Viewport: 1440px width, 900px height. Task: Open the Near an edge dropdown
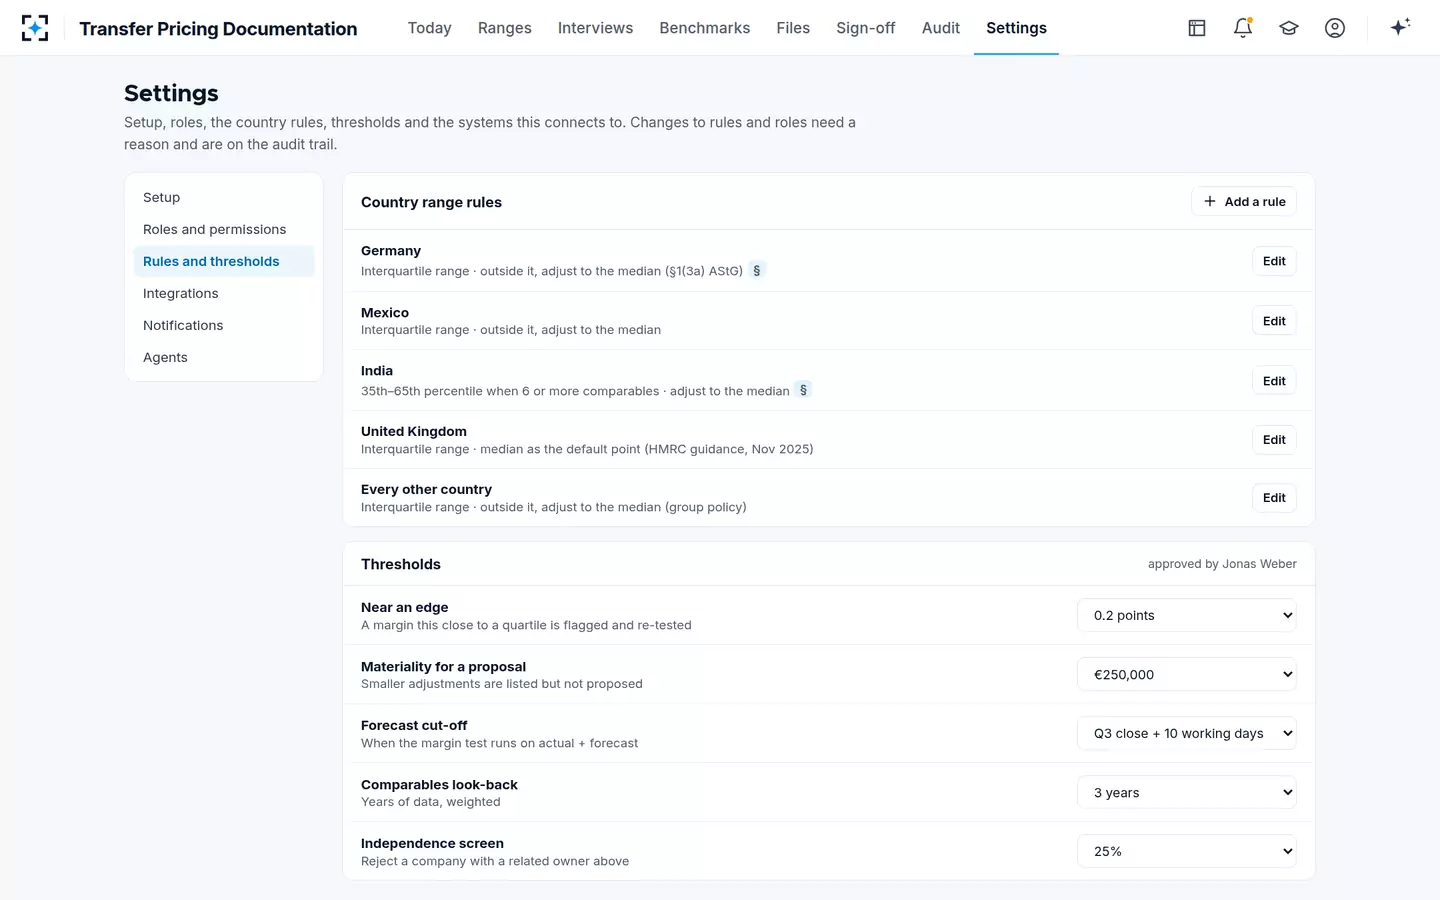[x=1187, y=615]
